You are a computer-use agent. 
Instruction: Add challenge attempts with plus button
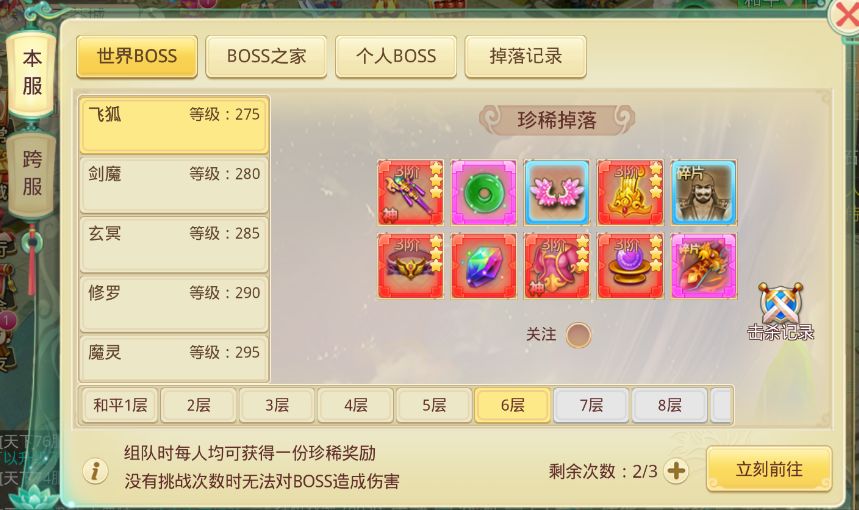tap(676, 471)
